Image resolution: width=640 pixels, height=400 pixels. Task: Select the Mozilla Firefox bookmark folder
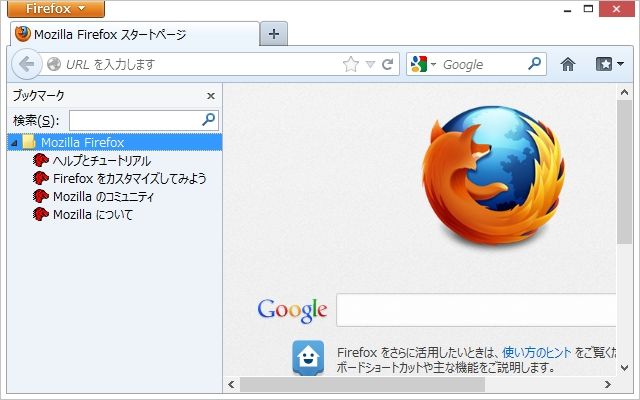(115, 142)
